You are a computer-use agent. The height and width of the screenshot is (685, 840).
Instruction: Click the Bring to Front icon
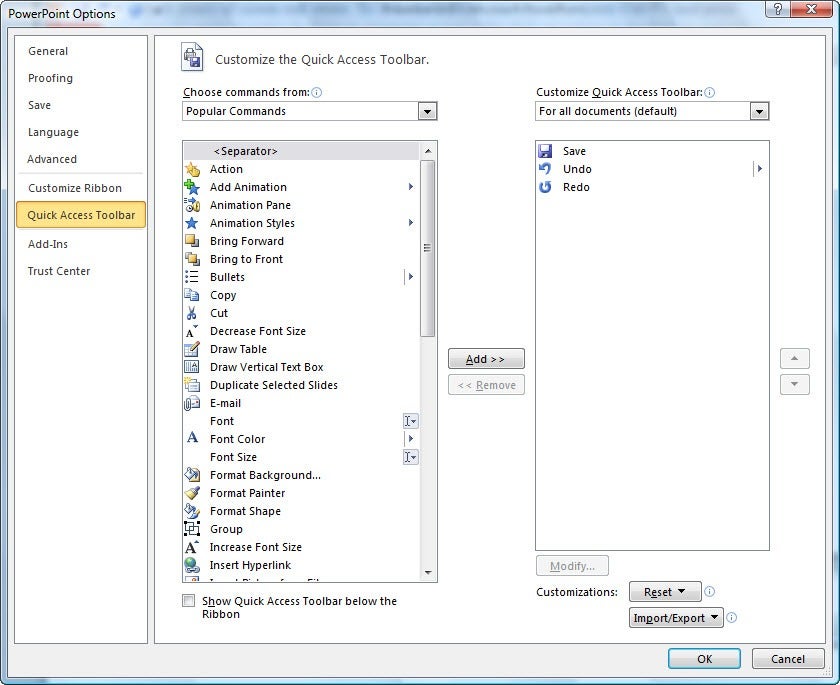click(192, 259)
